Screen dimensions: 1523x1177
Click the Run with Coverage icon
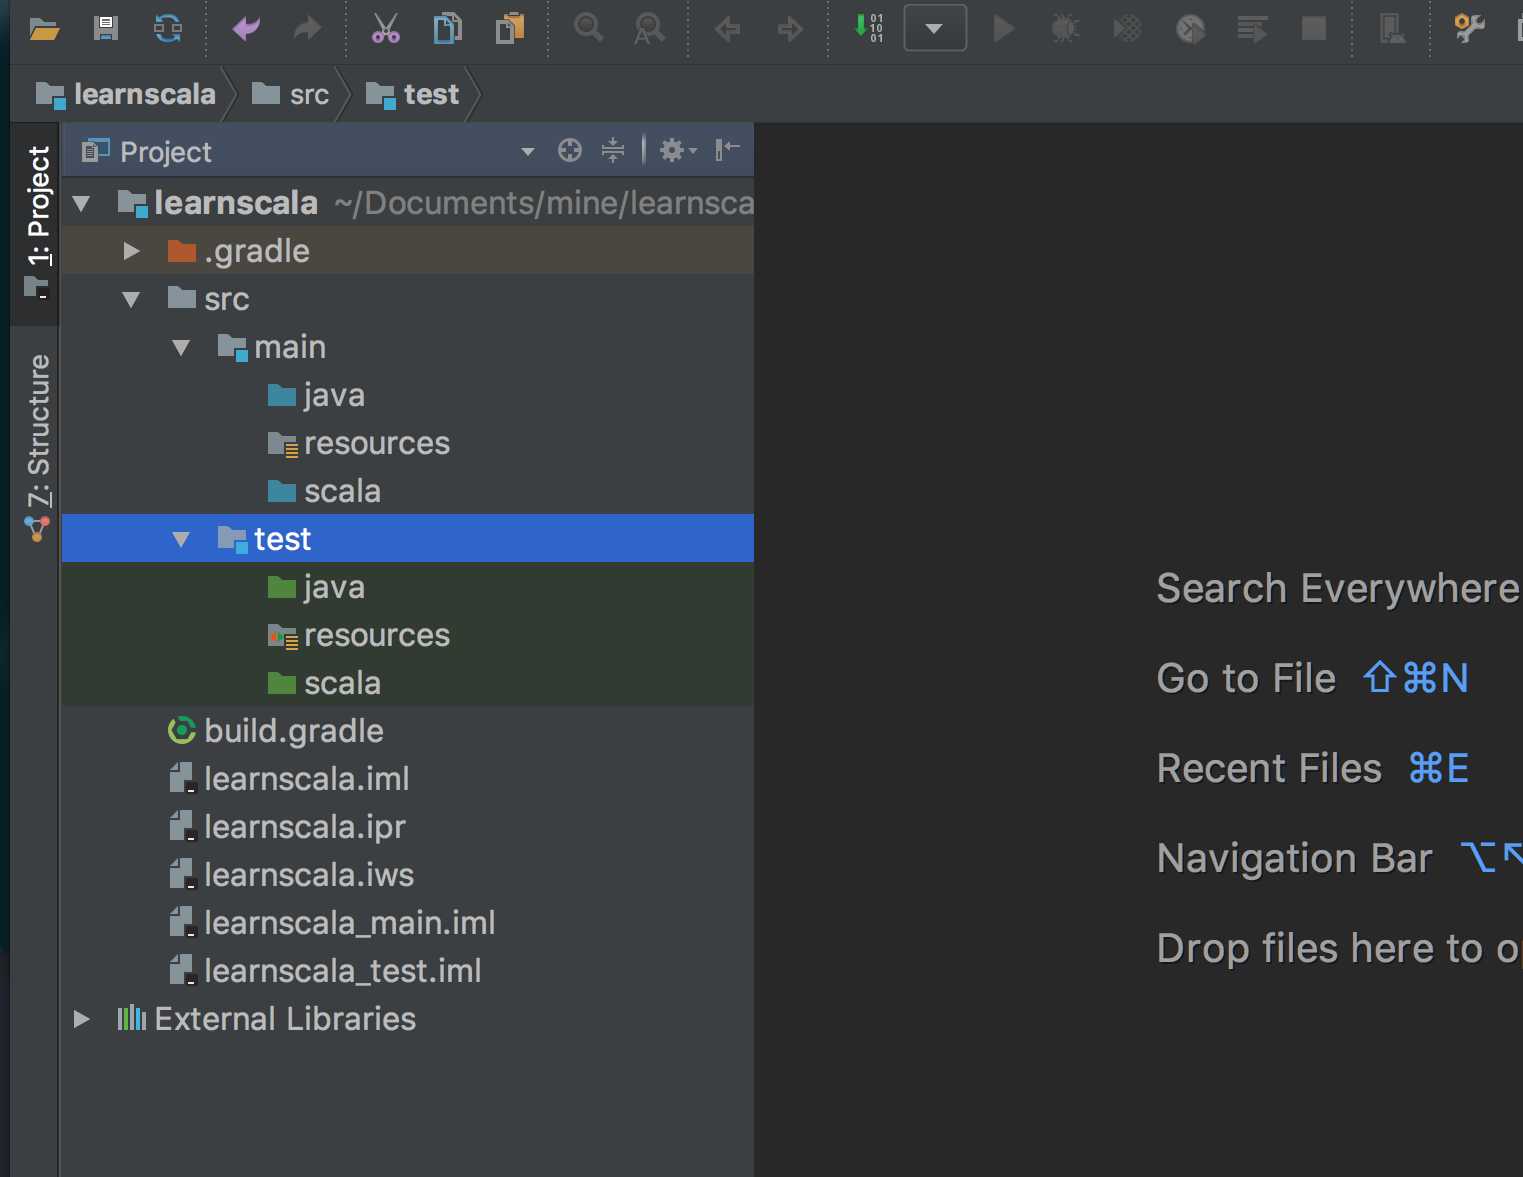tap(1127, 28)
